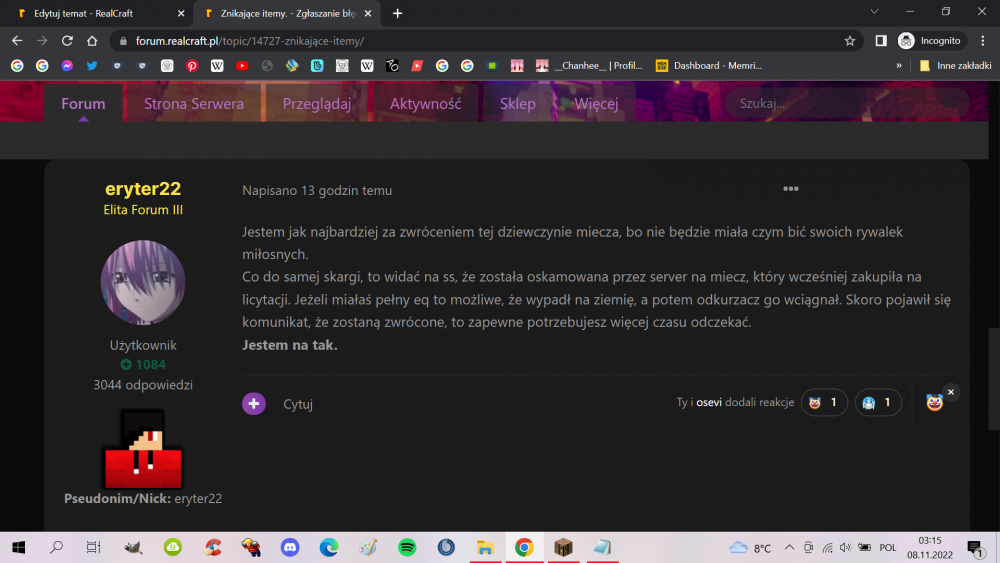Bookmark this page with the star icon
Viewport: 1000px width, 563px height.
849,41
